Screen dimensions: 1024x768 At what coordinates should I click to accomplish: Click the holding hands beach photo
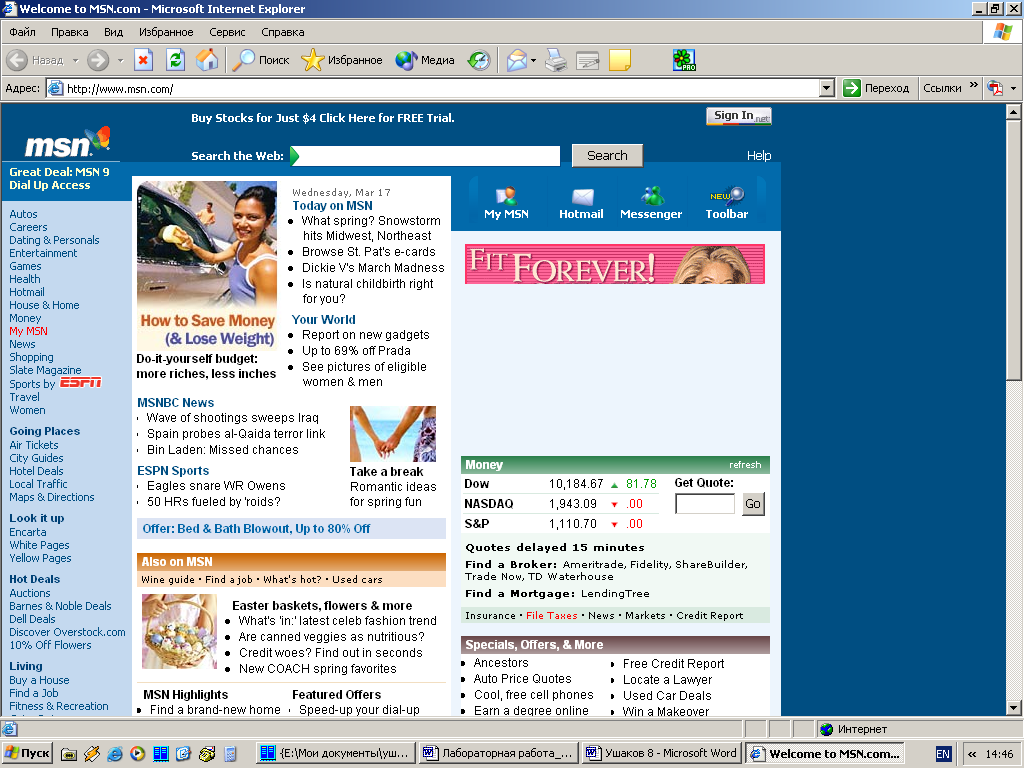[x=392, y=434]
